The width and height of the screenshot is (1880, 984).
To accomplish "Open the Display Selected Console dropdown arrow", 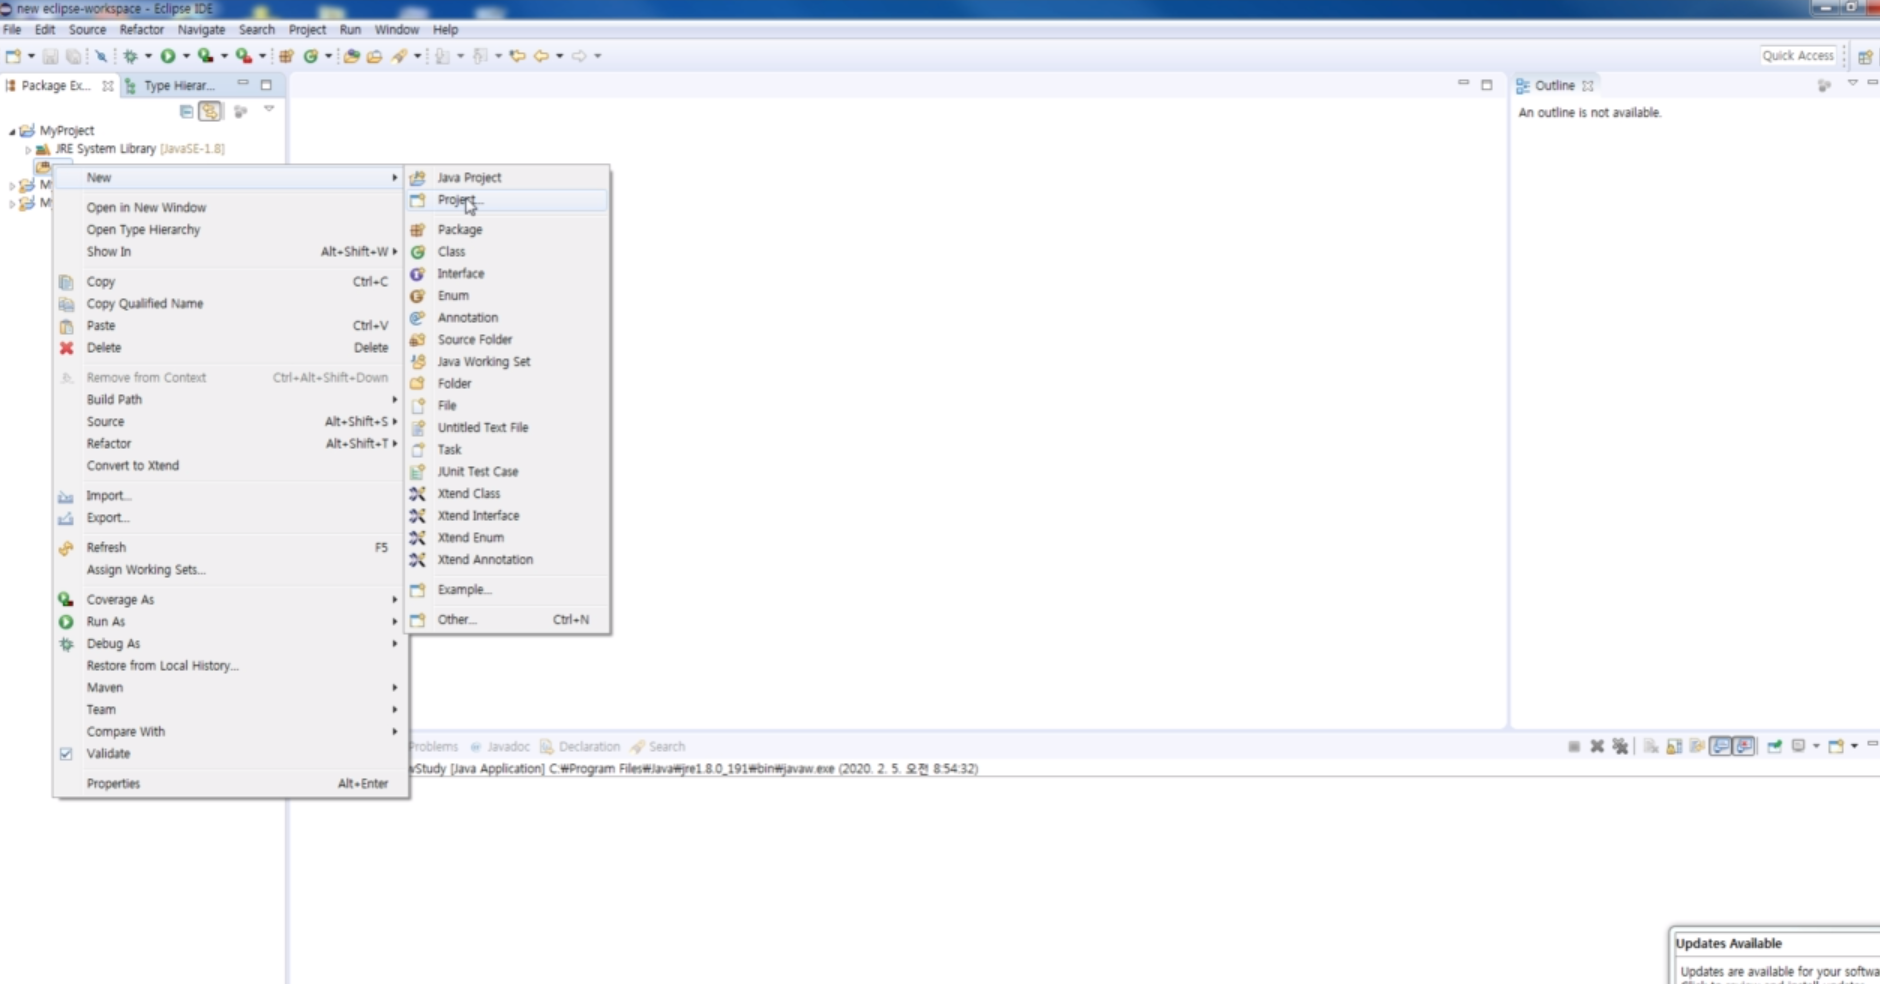I will tap(1816, 746).
